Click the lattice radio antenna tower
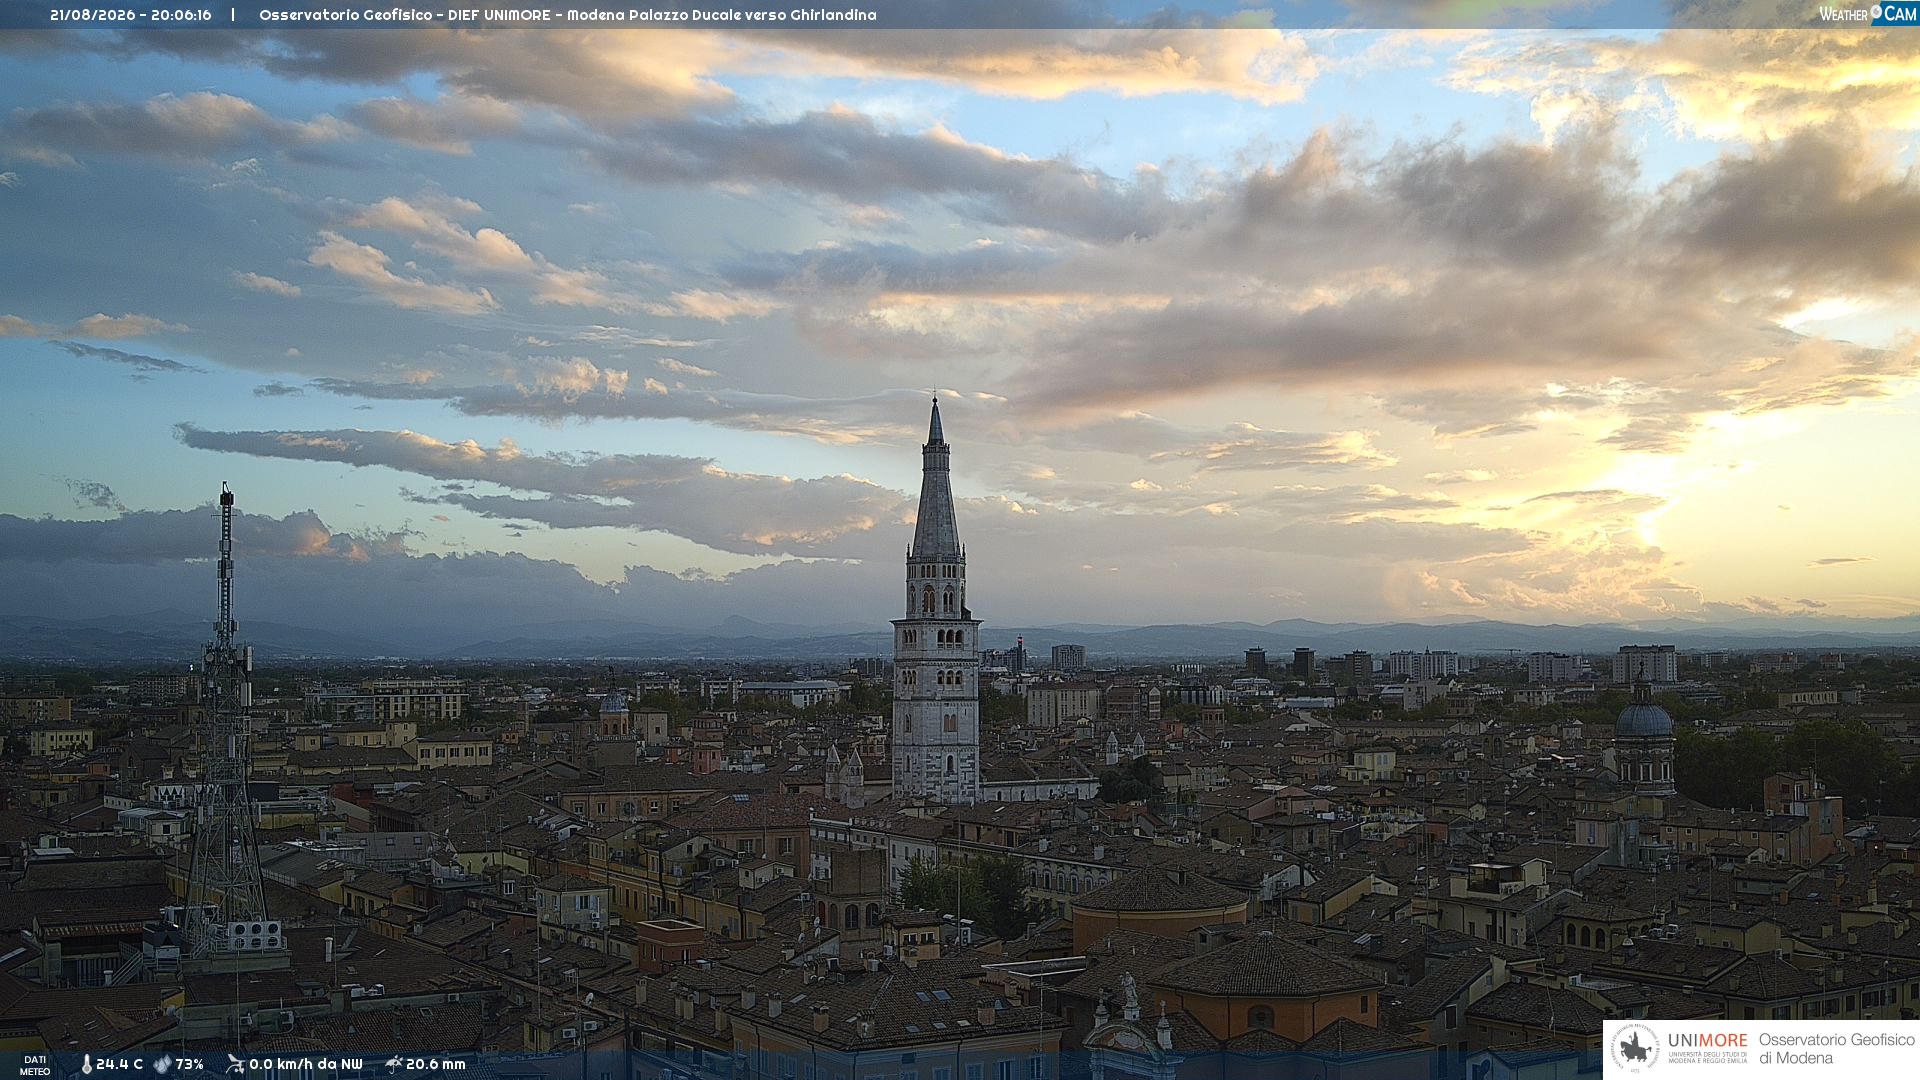This screenshot has width=1920, height=1080. (x=225, y=720)
